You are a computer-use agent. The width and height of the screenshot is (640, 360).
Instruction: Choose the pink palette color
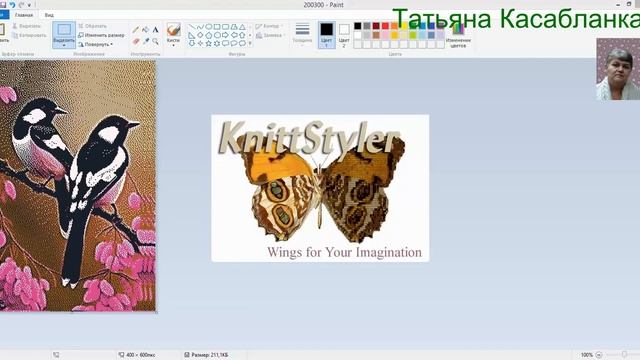(x=385, y=35)
